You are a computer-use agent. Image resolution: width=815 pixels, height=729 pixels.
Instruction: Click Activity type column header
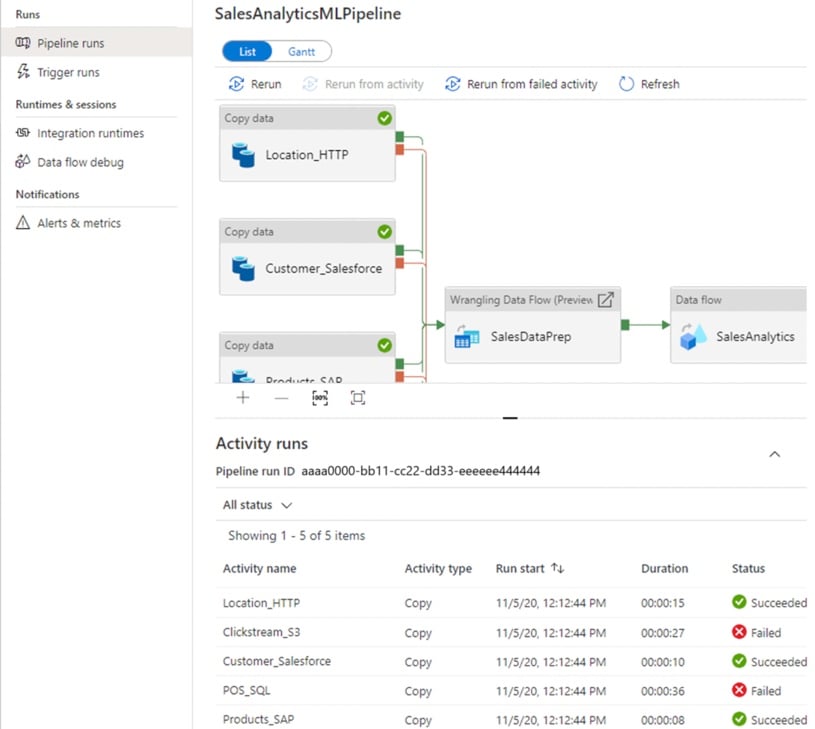438,568
